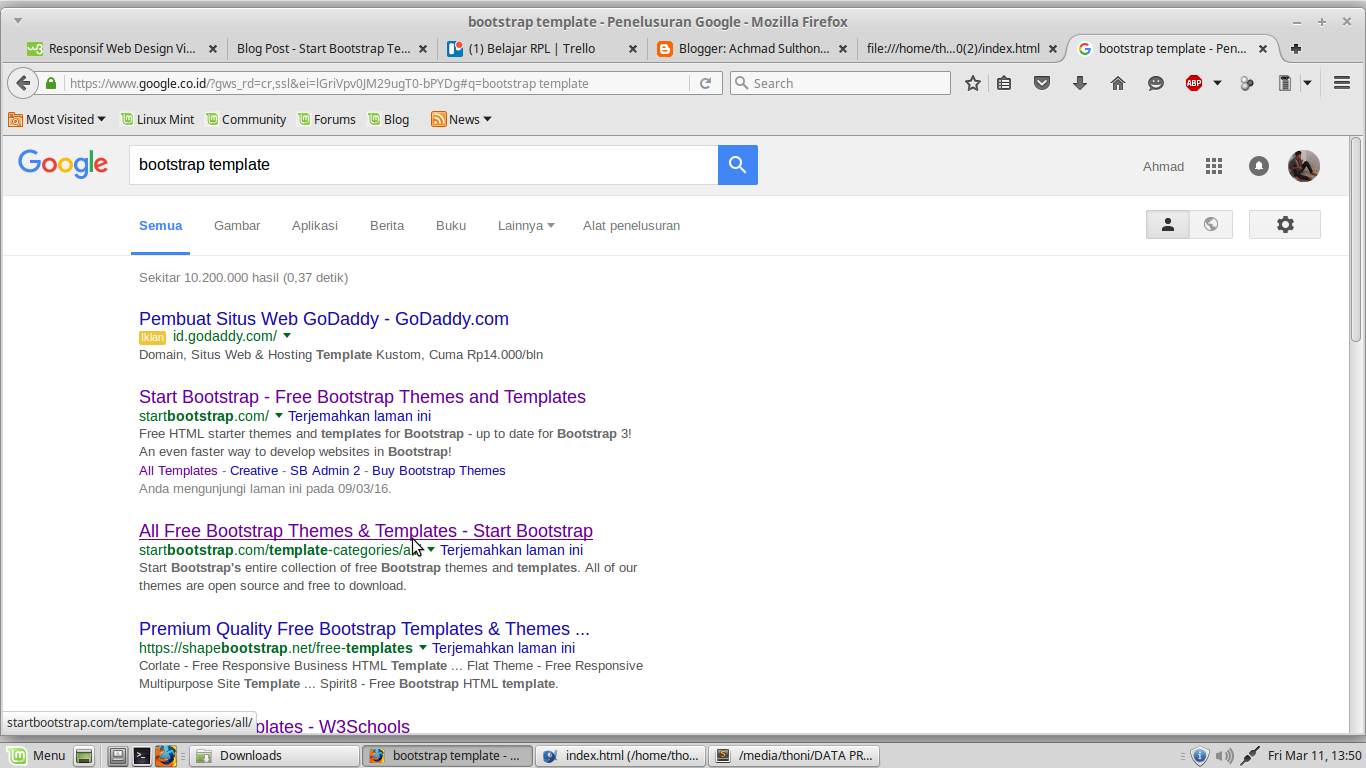1366x768 pixels.
Task: Switch to Blogger: Achmad Sulthon tab
Action: (x=752, y=48)
